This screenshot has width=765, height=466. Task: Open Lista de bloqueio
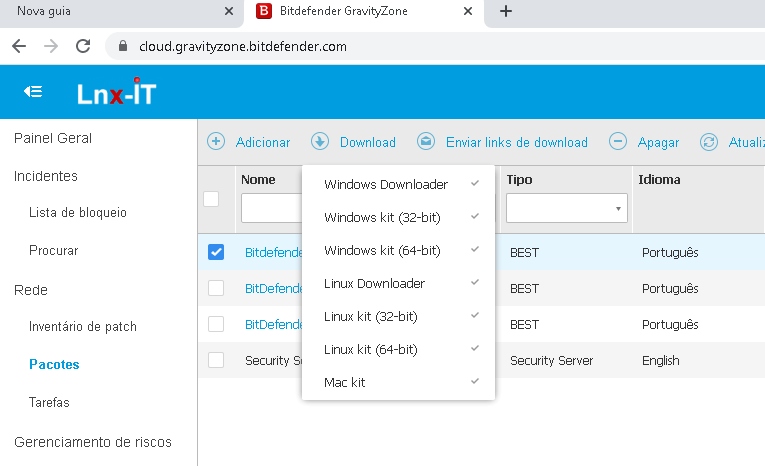pos(78,212)
